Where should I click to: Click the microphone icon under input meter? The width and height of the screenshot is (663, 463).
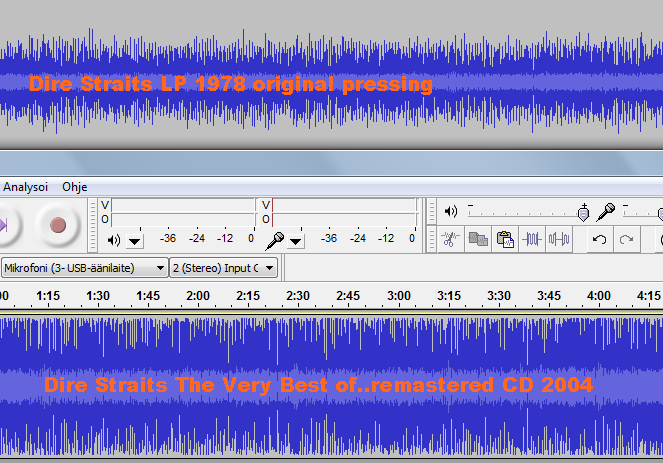point(275,241)
